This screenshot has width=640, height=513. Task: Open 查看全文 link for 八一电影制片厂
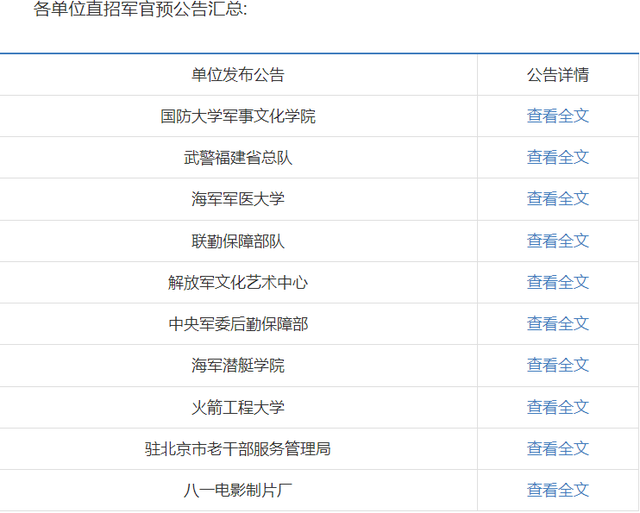(558, 490)
